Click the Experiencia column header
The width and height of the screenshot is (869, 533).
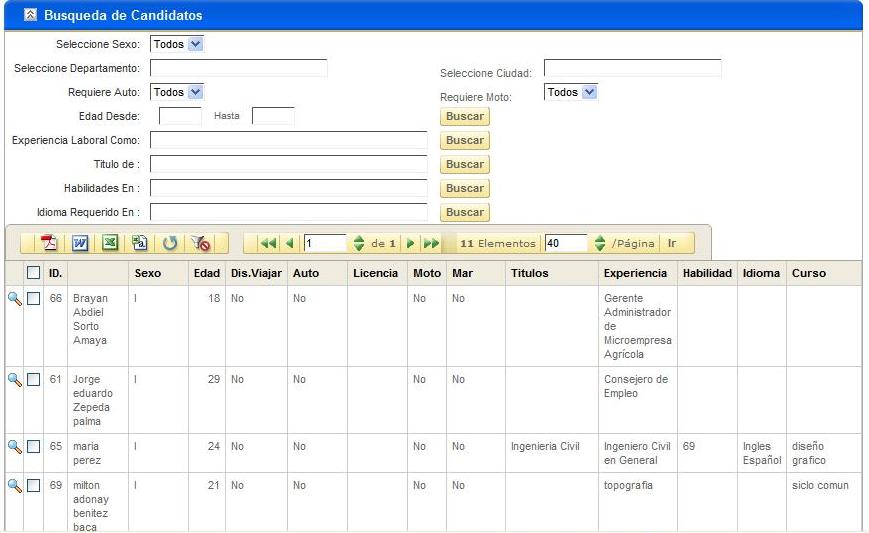coord(635,273)
